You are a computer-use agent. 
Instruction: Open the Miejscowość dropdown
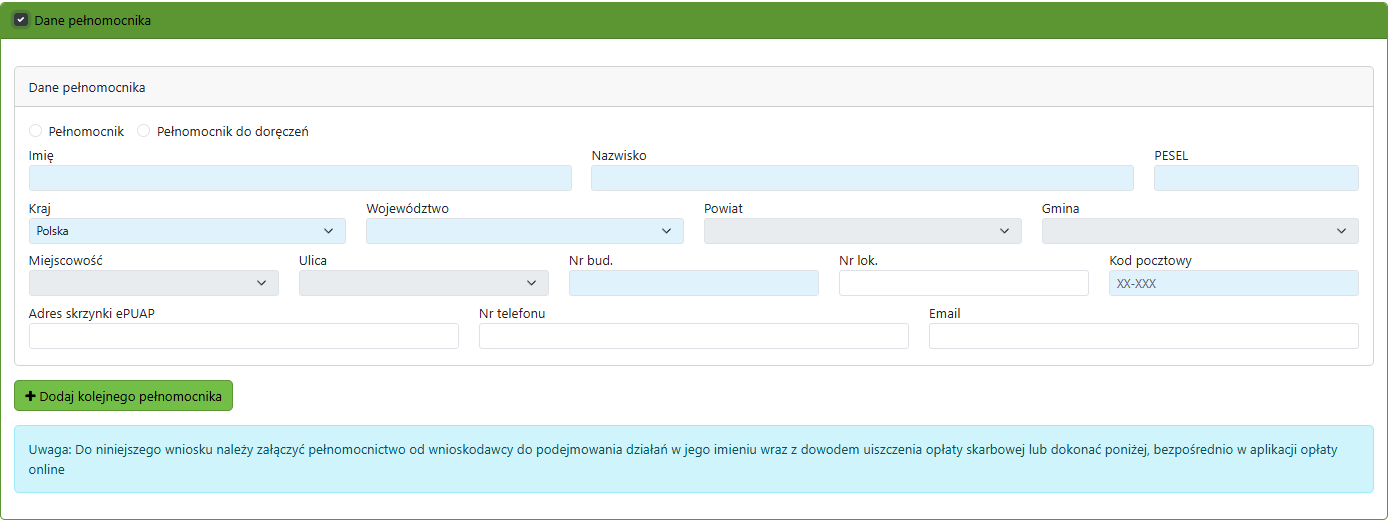click(154, 283)
